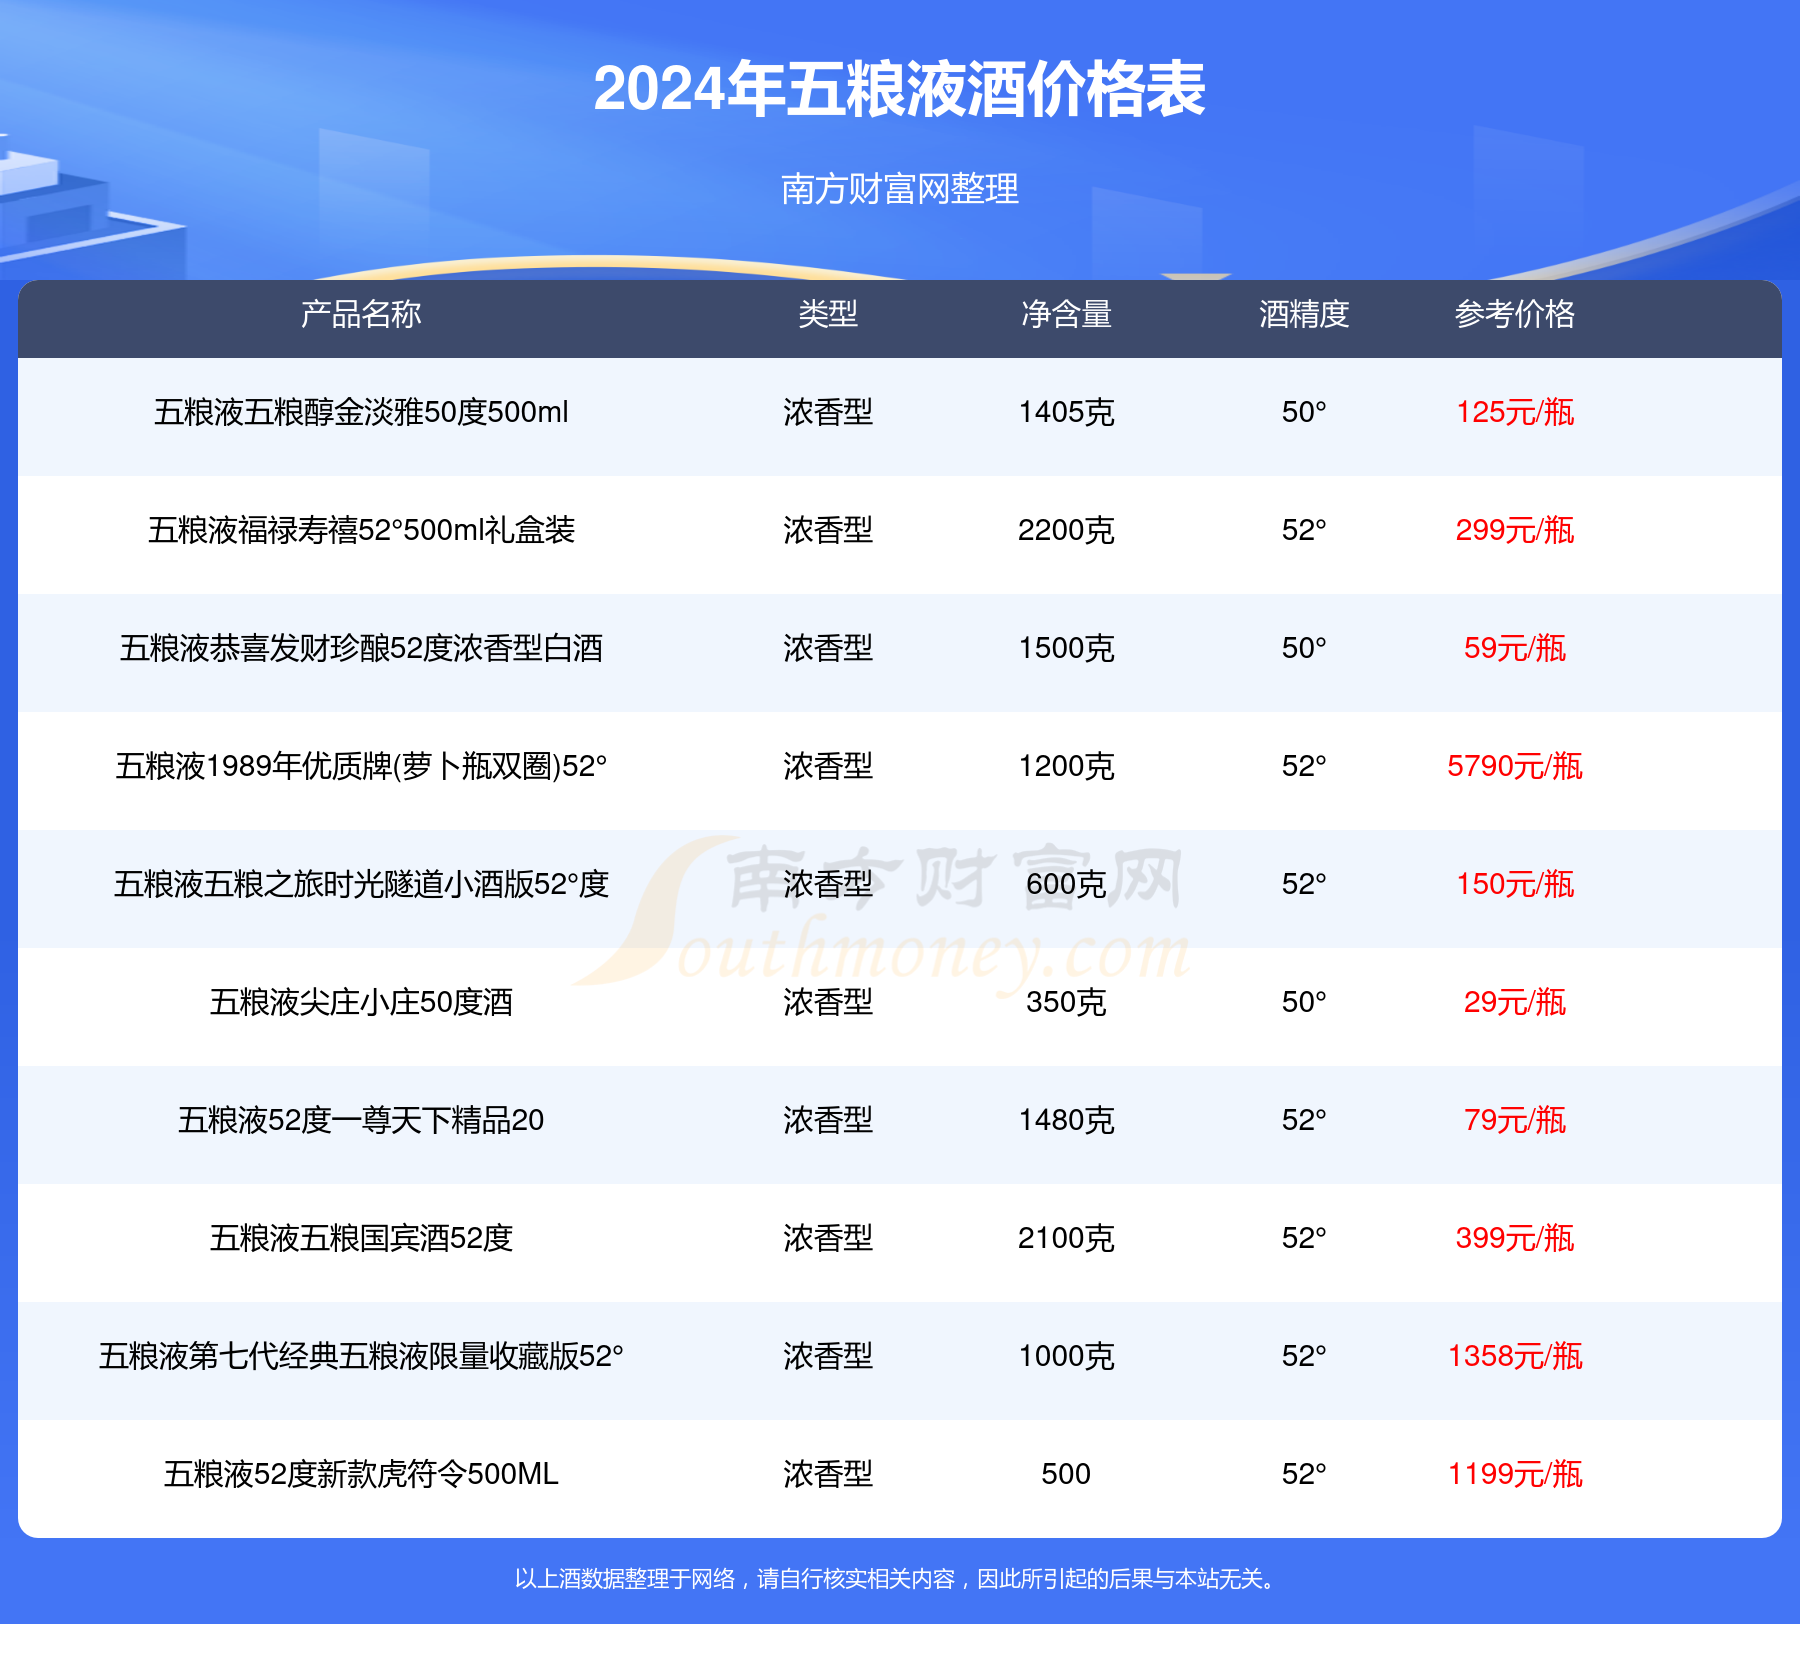Click net content 600克
1800x1670 pixels.
click(1066, 884)
